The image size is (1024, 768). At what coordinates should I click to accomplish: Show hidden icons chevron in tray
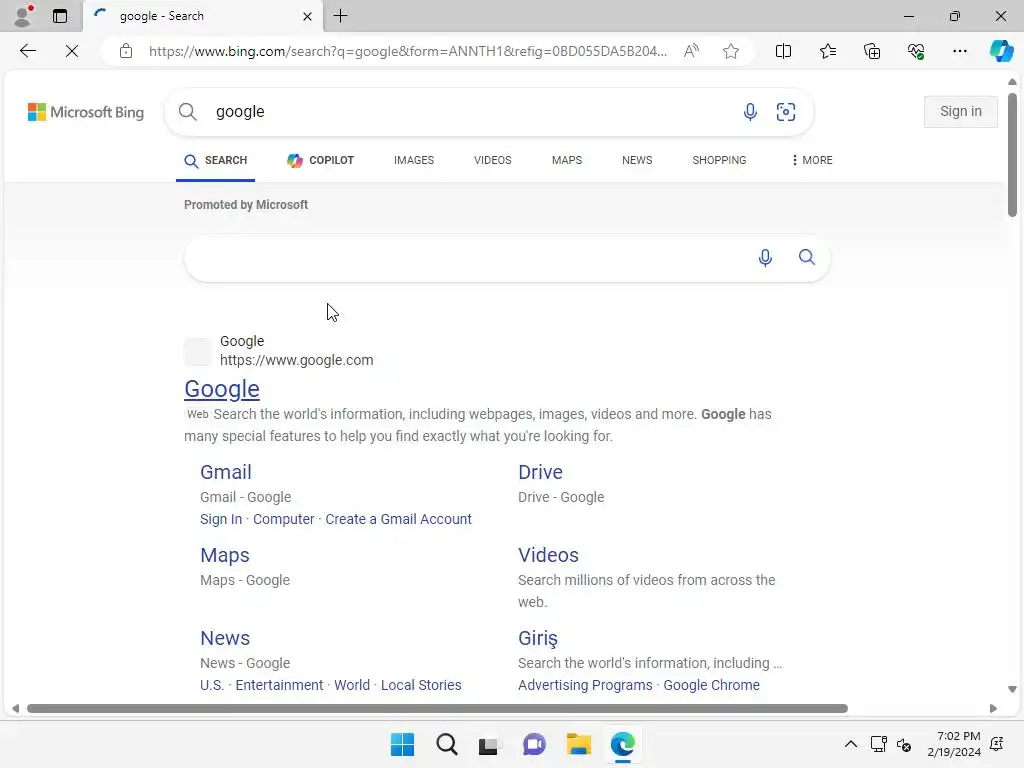(850, 744)
